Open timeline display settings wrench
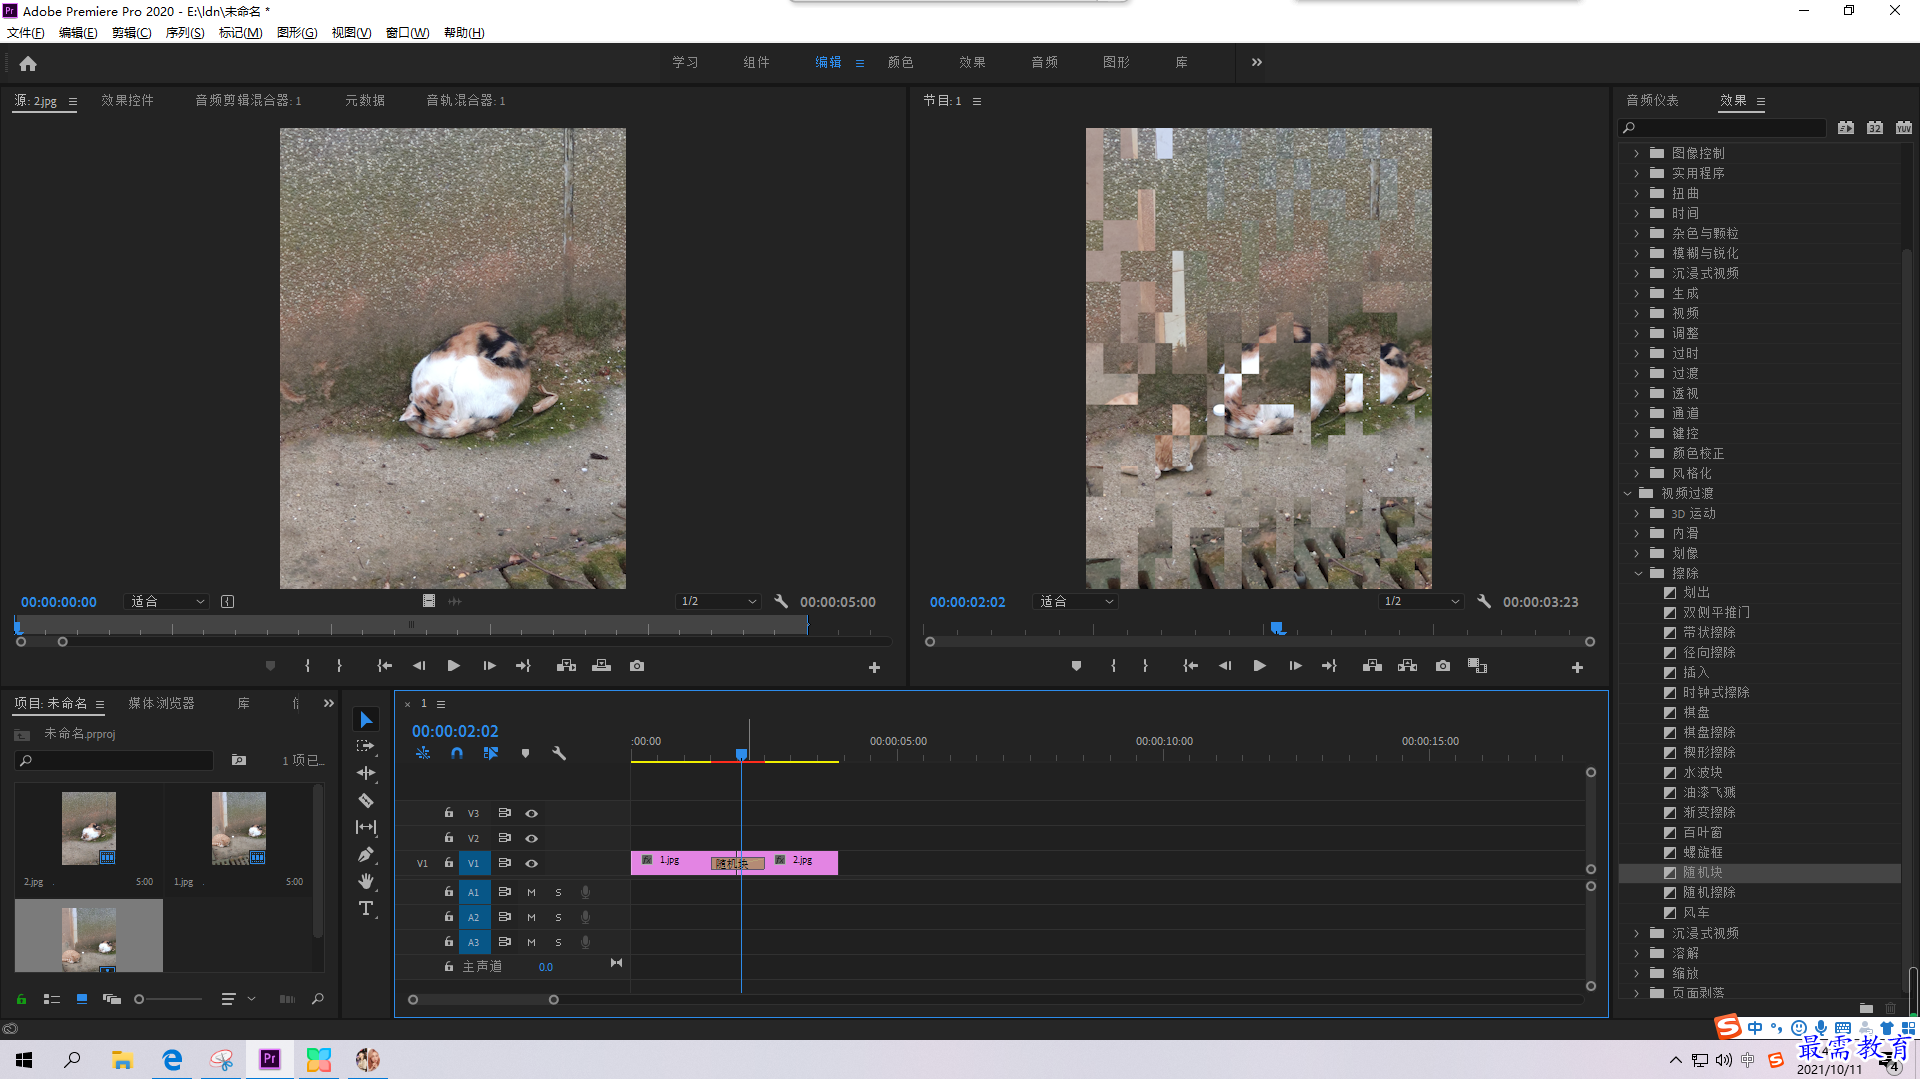The image size is (1920, 1079). (x=559, y=753)
